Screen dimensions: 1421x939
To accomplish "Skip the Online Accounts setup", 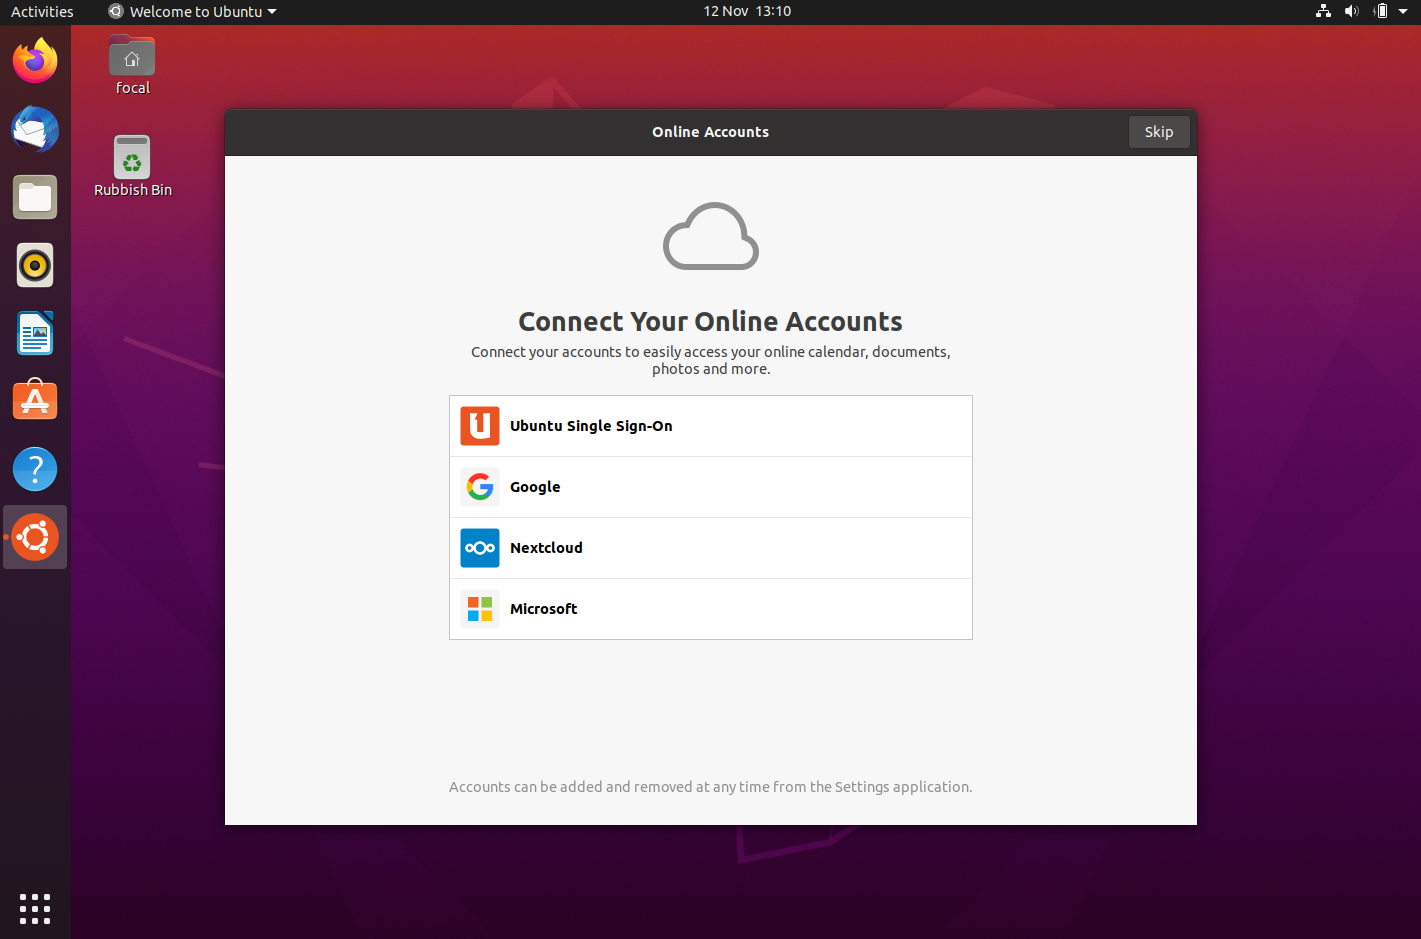I will 1158,132.
